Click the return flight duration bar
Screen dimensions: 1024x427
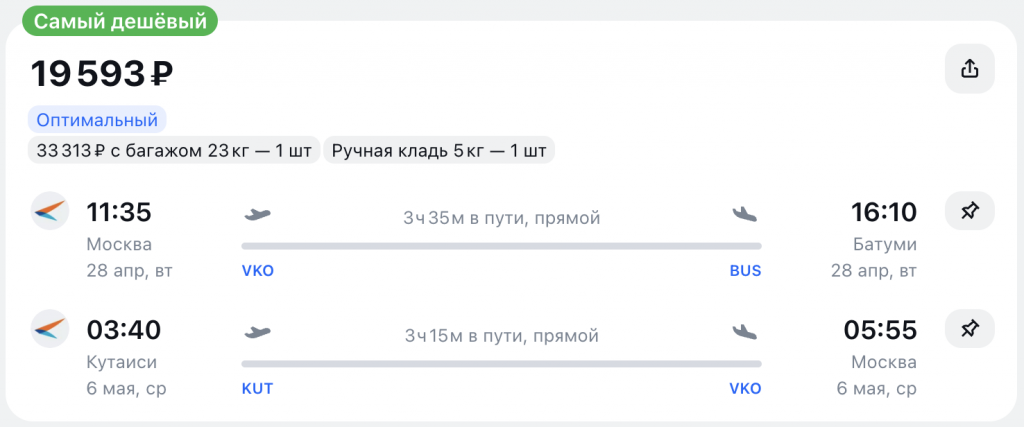pos(501,363)
